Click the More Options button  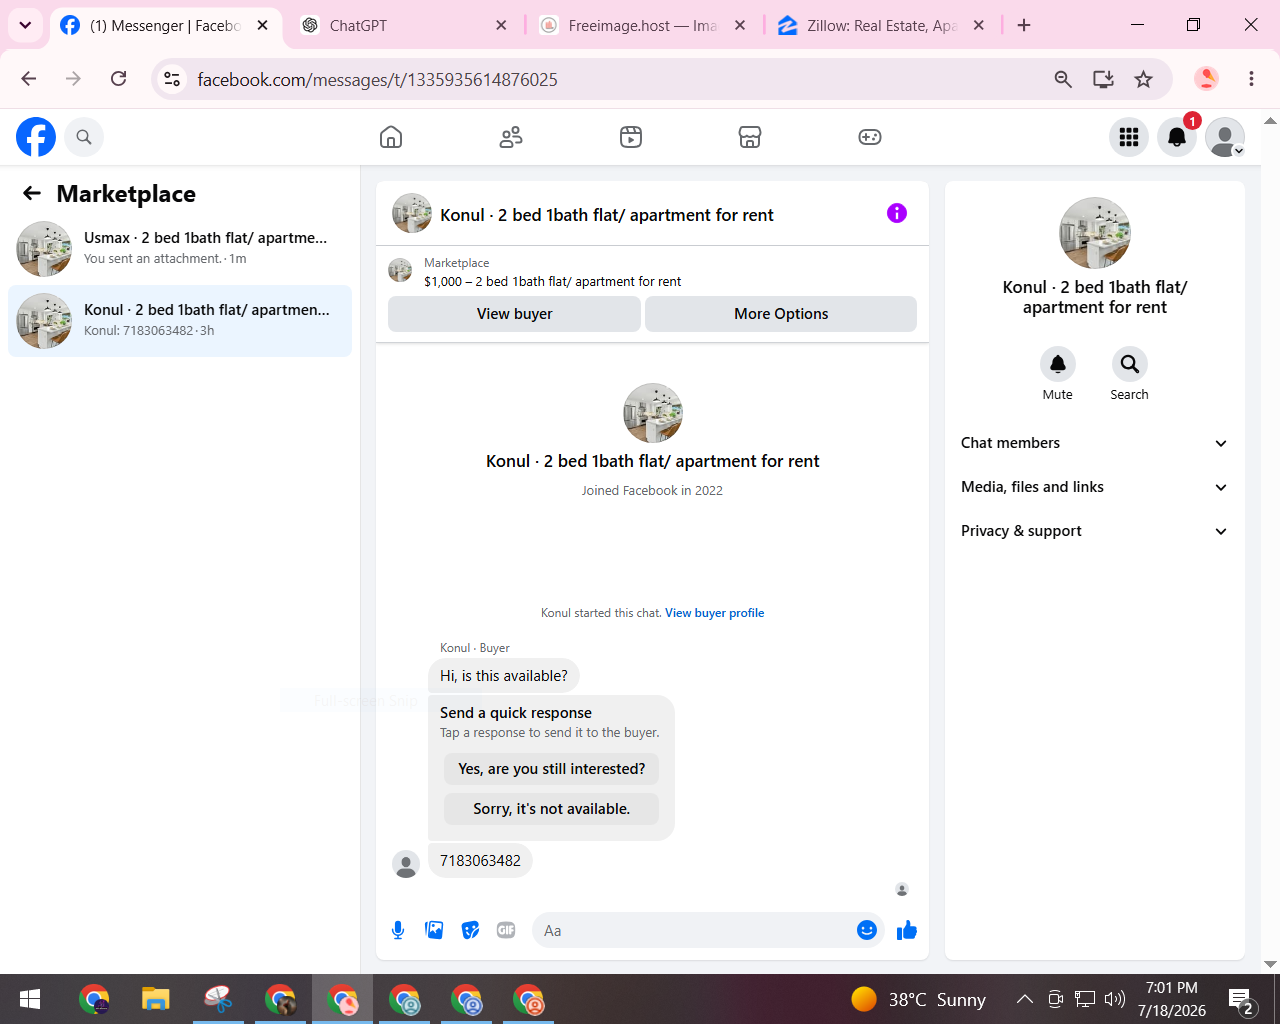(x=781, y=314)
